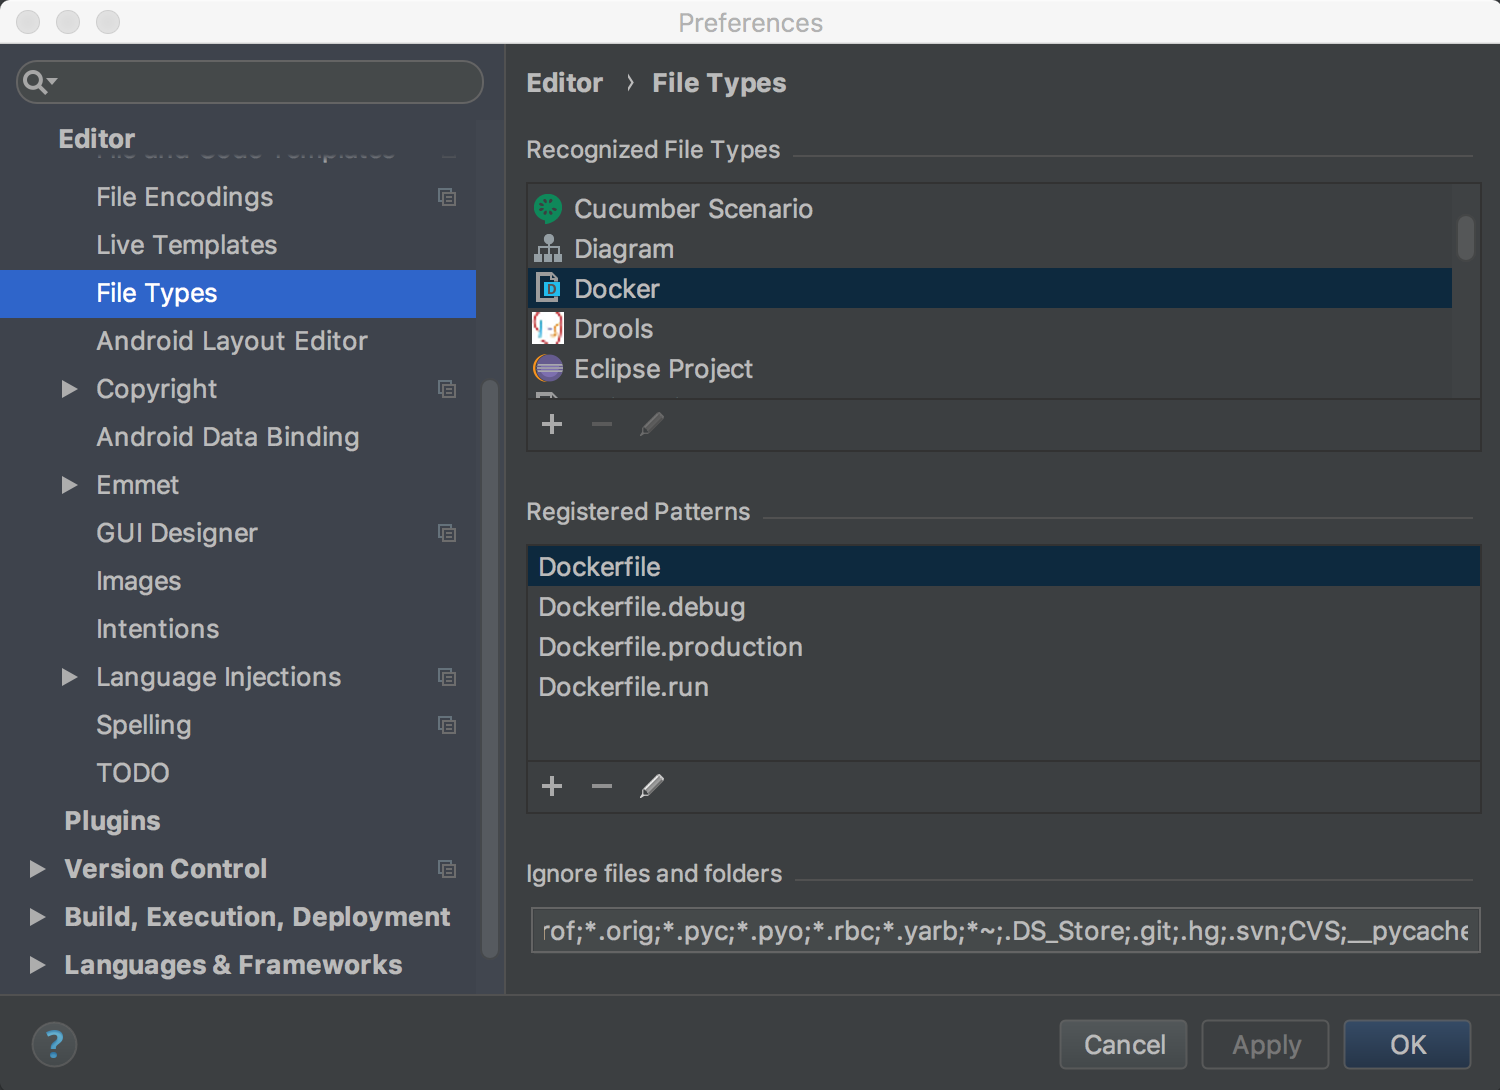
Task: Edit the selected recognized file type
Action: pos(652,424)
